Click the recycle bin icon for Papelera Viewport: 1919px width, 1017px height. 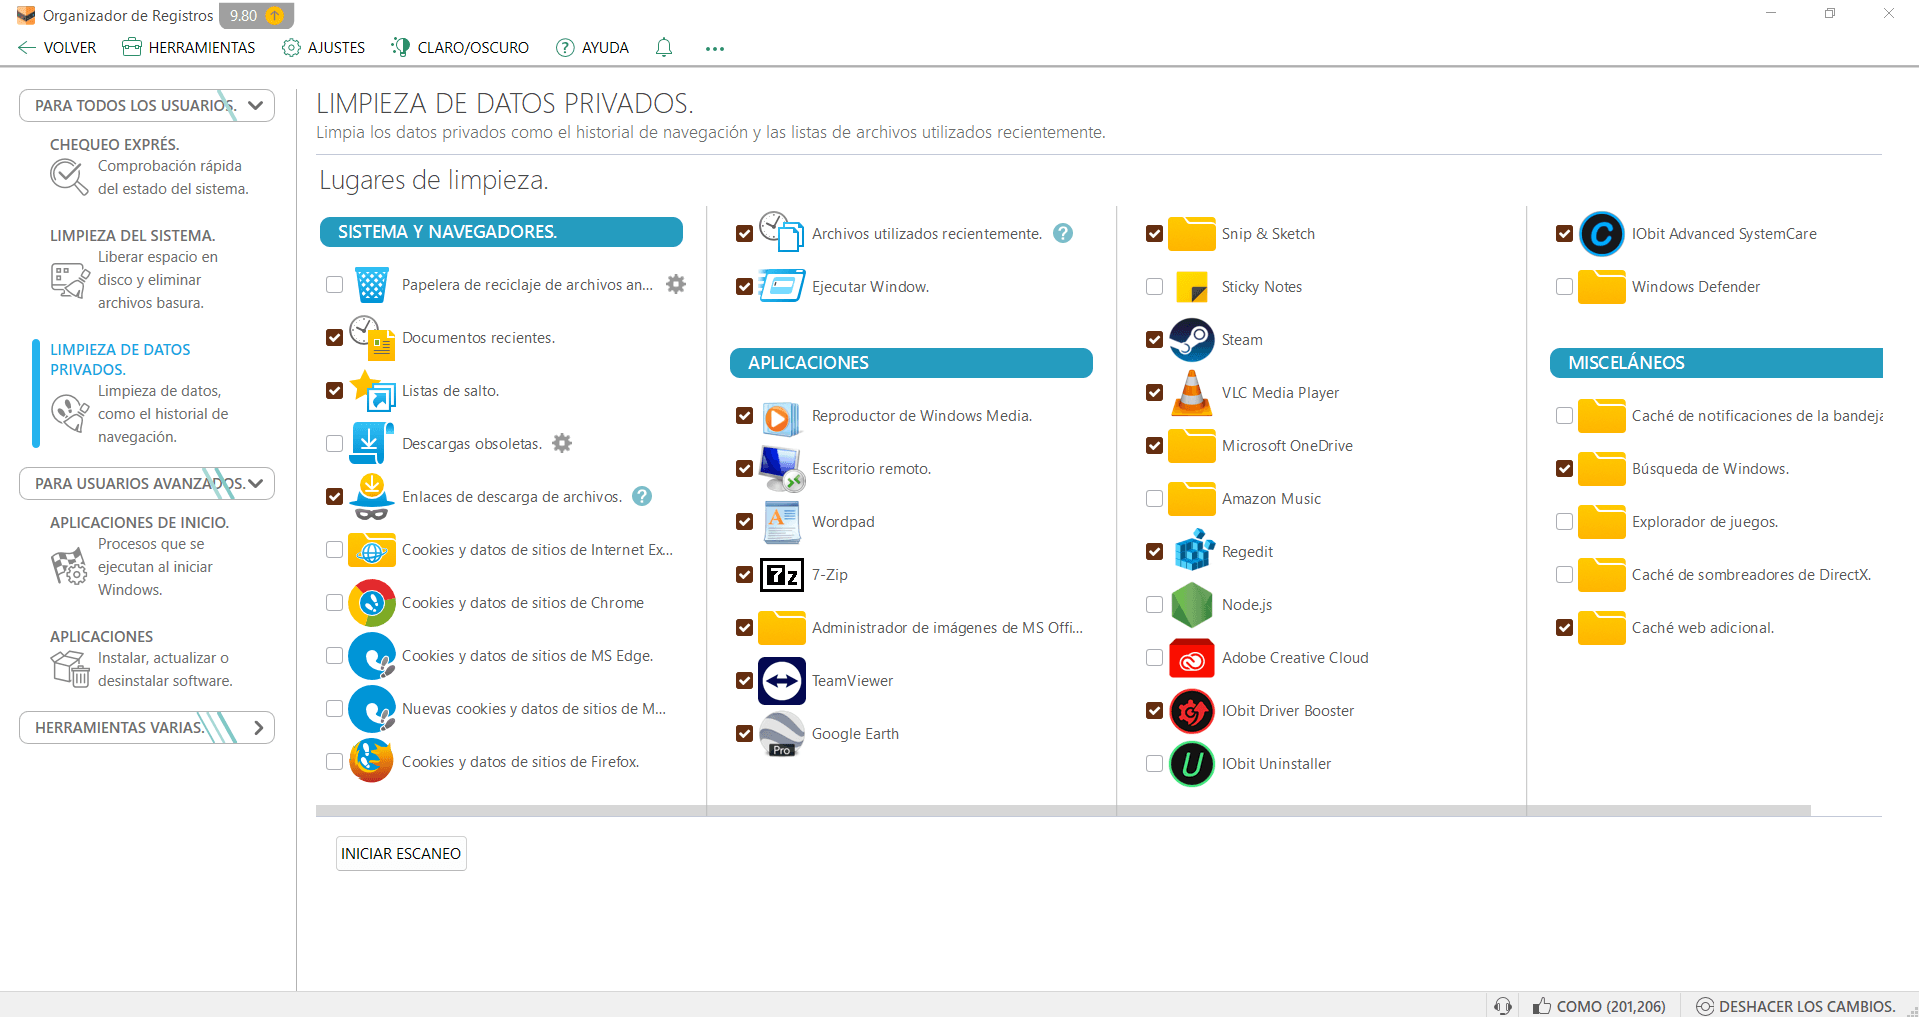(372, 285)
